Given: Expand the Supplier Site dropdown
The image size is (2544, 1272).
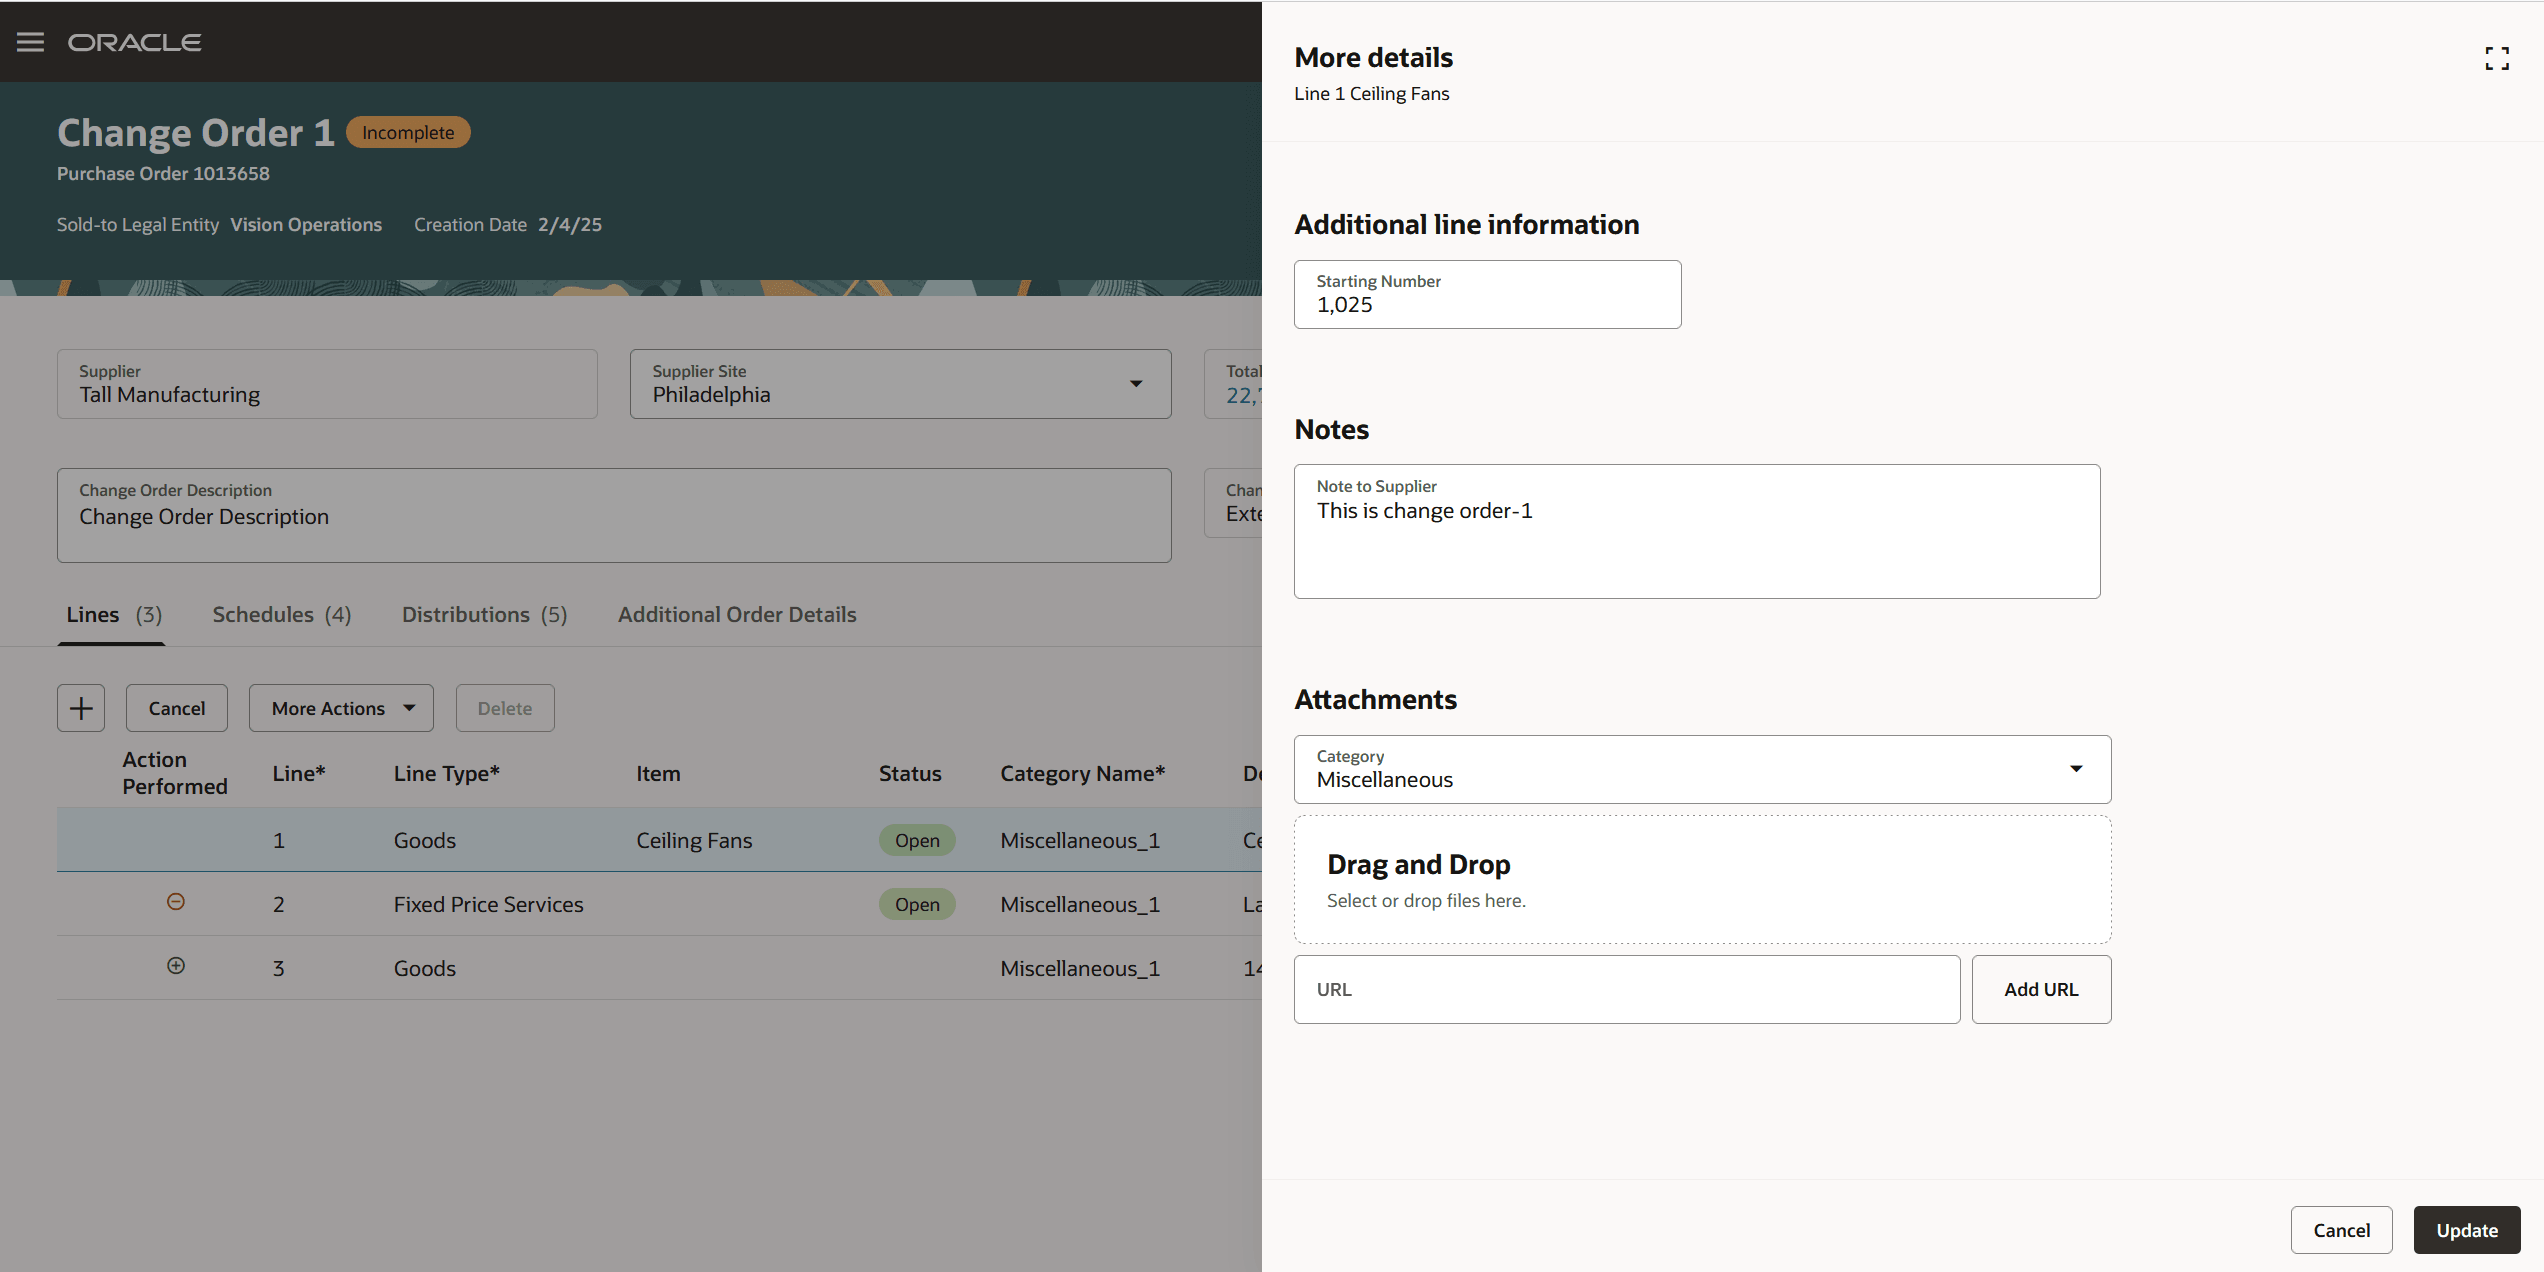Looking at the screenshot, I should (1136, 384).
